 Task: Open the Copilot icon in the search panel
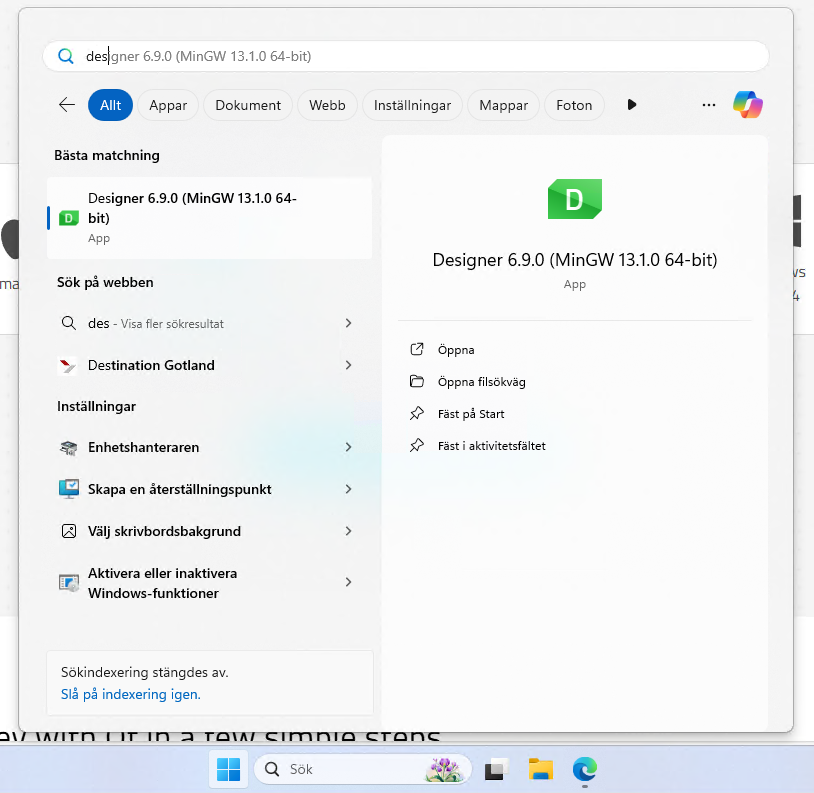coord(748,105)
